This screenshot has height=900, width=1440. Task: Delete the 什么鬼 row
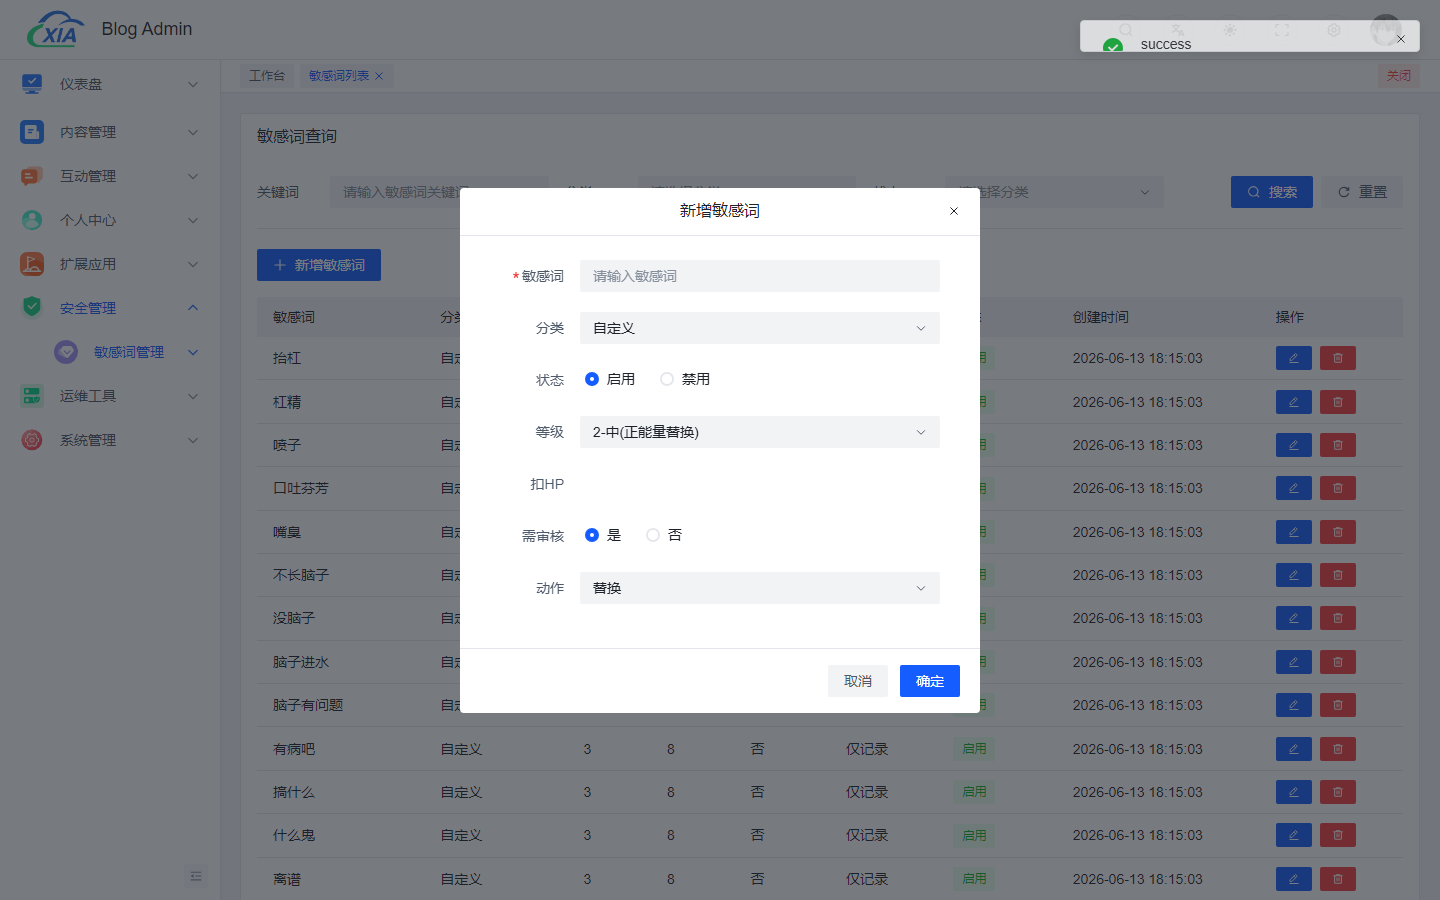(x=1337, y=835)
